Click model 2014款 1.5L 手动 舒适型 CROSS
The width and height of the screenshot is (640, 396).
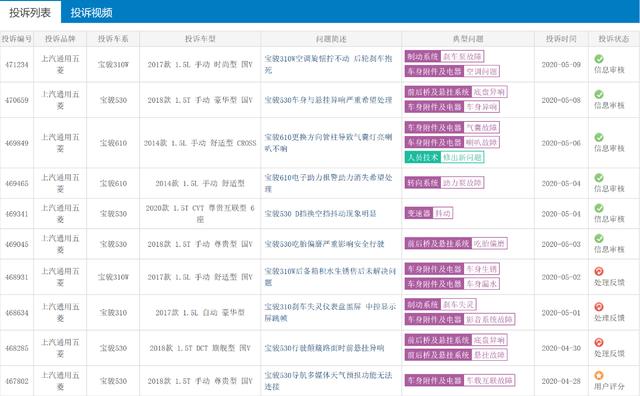(x=200, y=143)
